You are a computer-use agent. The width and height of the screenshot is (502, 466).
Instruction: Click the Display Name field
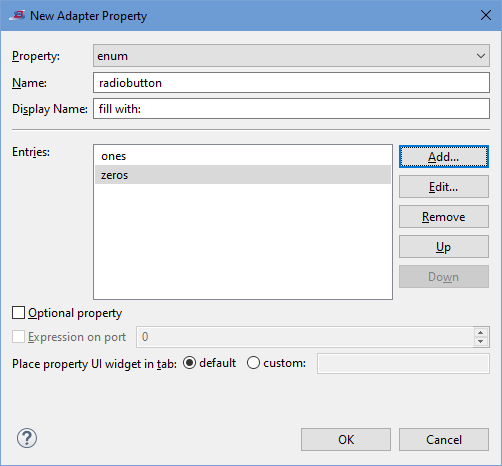[291, 108]
